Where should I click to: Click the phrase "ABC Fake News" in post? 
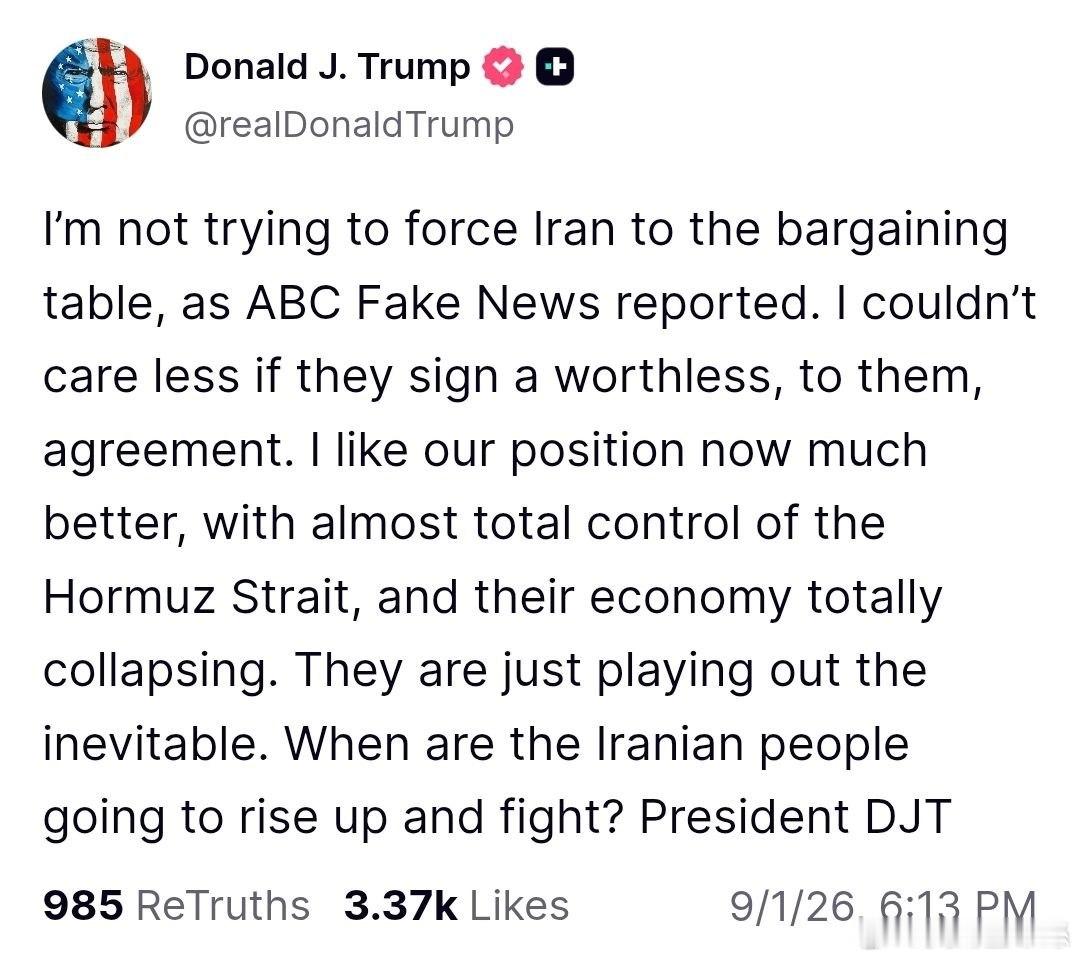pyautogui.click(x=423, y=302)
